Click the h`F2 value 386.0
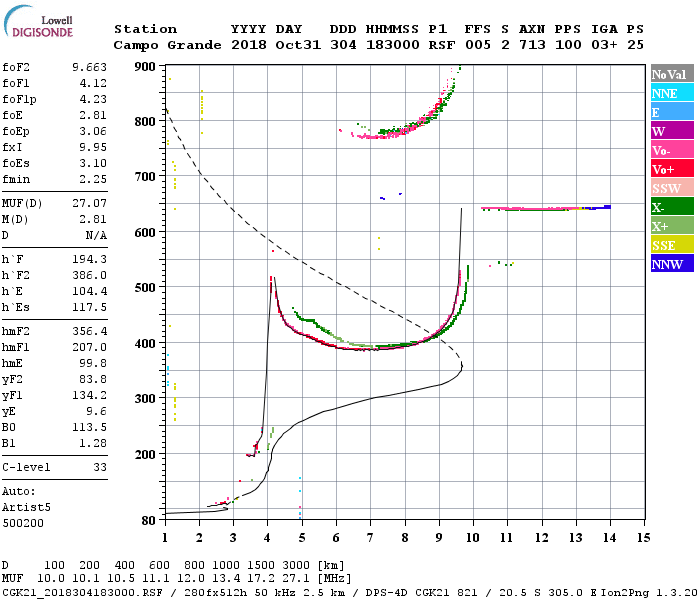The width and height of the screenshot is (700, 600). point(89,275)
